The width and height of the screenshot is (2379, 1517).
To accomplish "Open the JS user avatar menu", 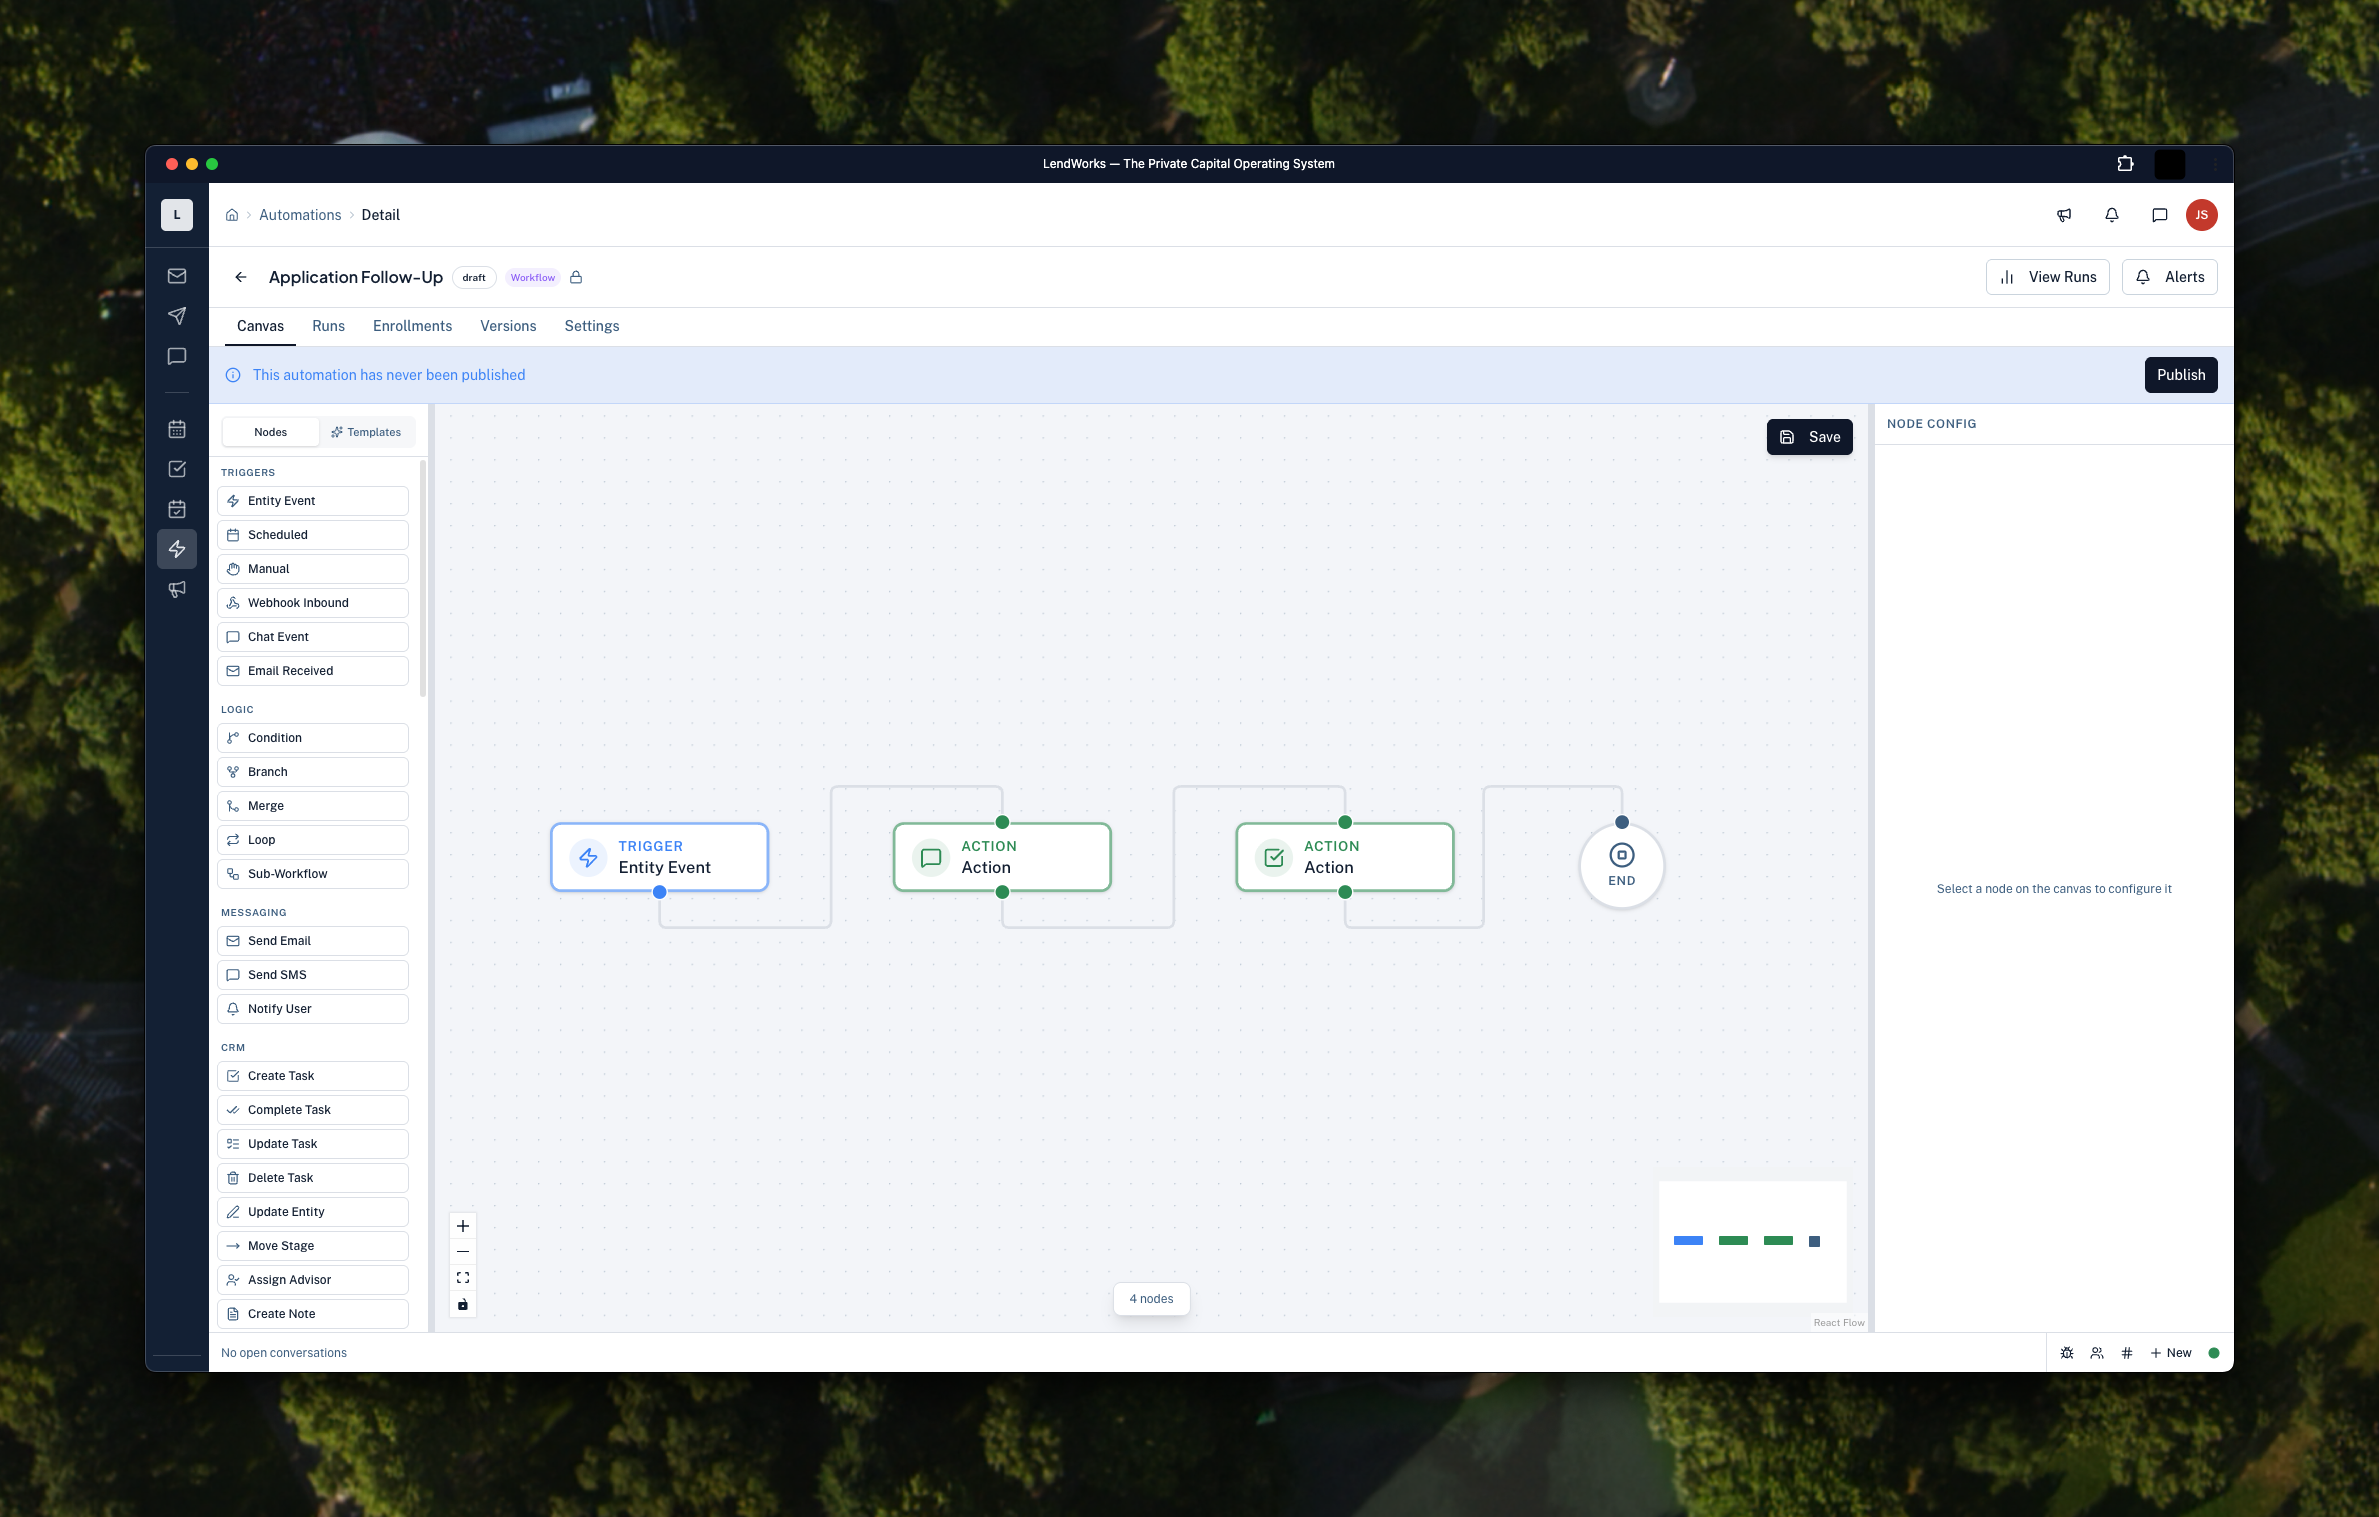I will pyautogui.click(x=2201, y=215).
